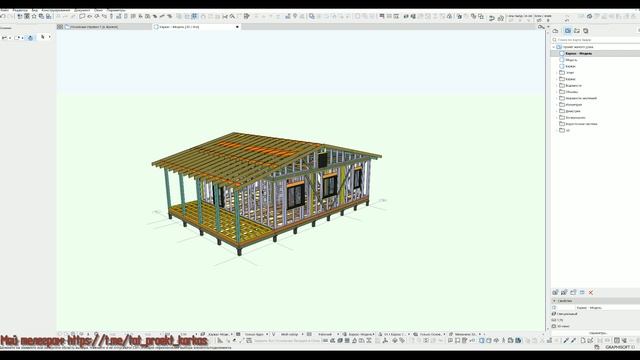Click the highlighted grid snap icon in top toolbar
This screenshot has width=640, height=360.
tap(195, 16)
